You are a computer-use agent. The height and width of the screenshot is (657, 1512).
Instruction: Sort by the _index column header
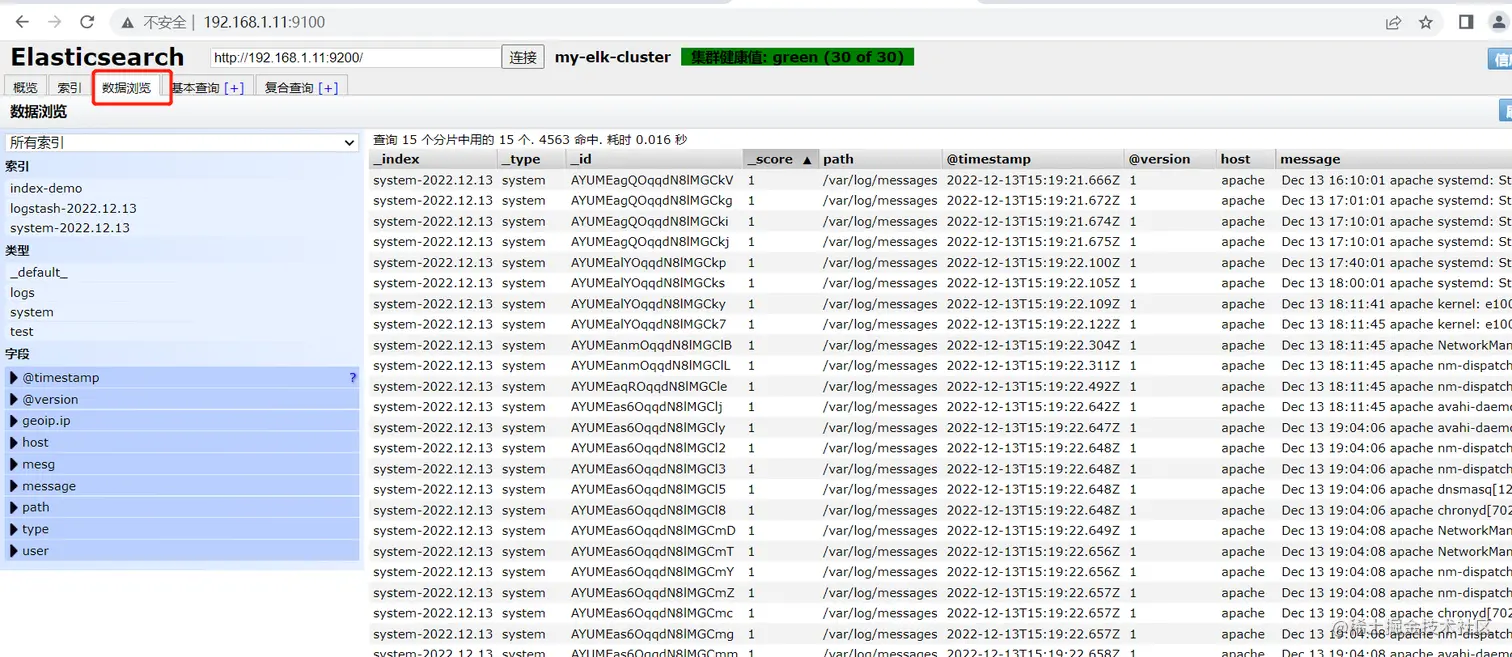(x=434, y=159)
